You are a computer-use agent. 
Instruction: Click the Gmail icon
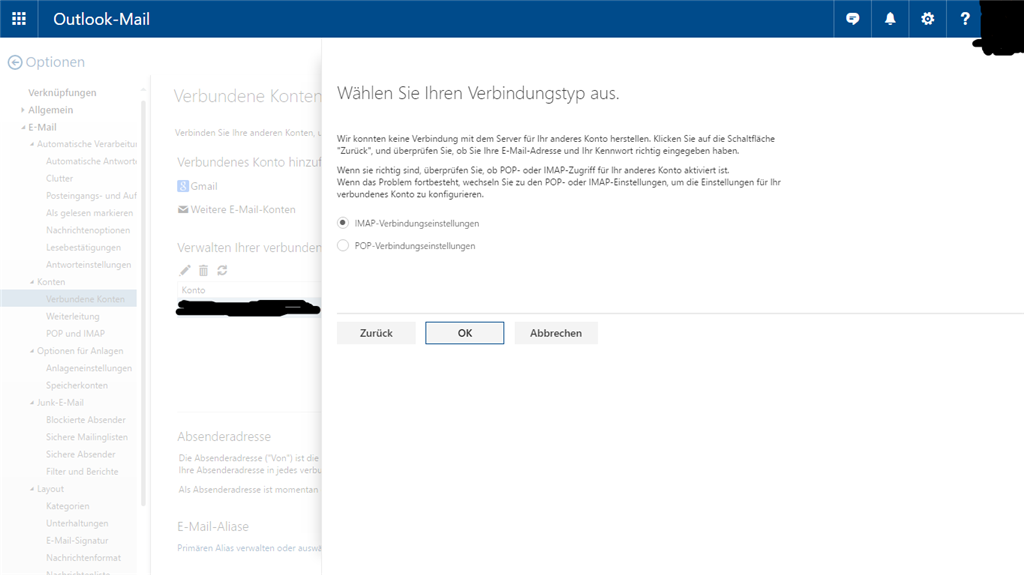183,186
